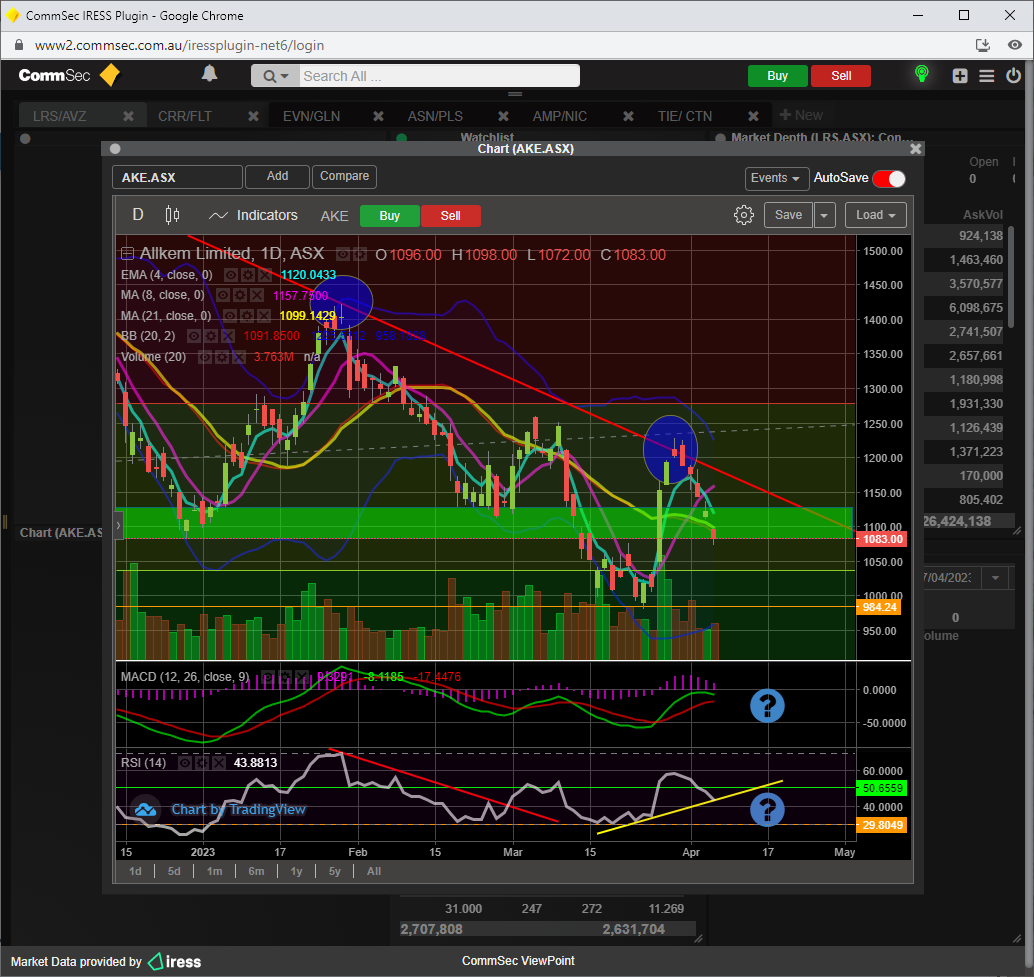The height and width of the screenshot is (977, 1034).
Task: Open settings for Allkem Limited main series
Action: 359,254
